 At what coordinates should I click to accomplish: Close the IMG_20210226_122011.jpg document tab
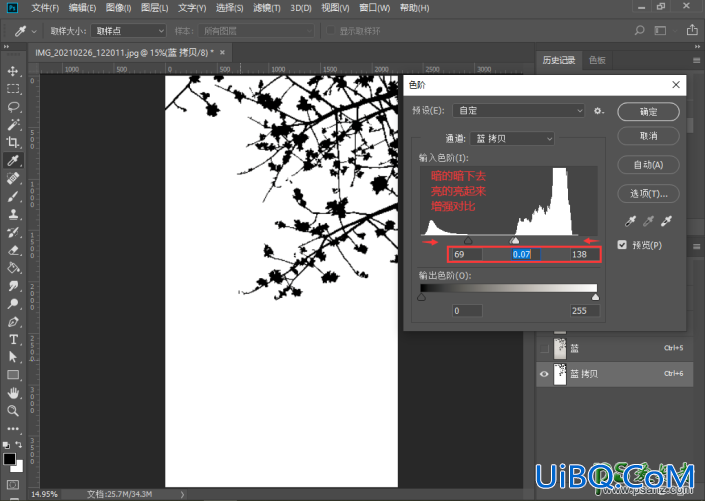coord(222,53)
